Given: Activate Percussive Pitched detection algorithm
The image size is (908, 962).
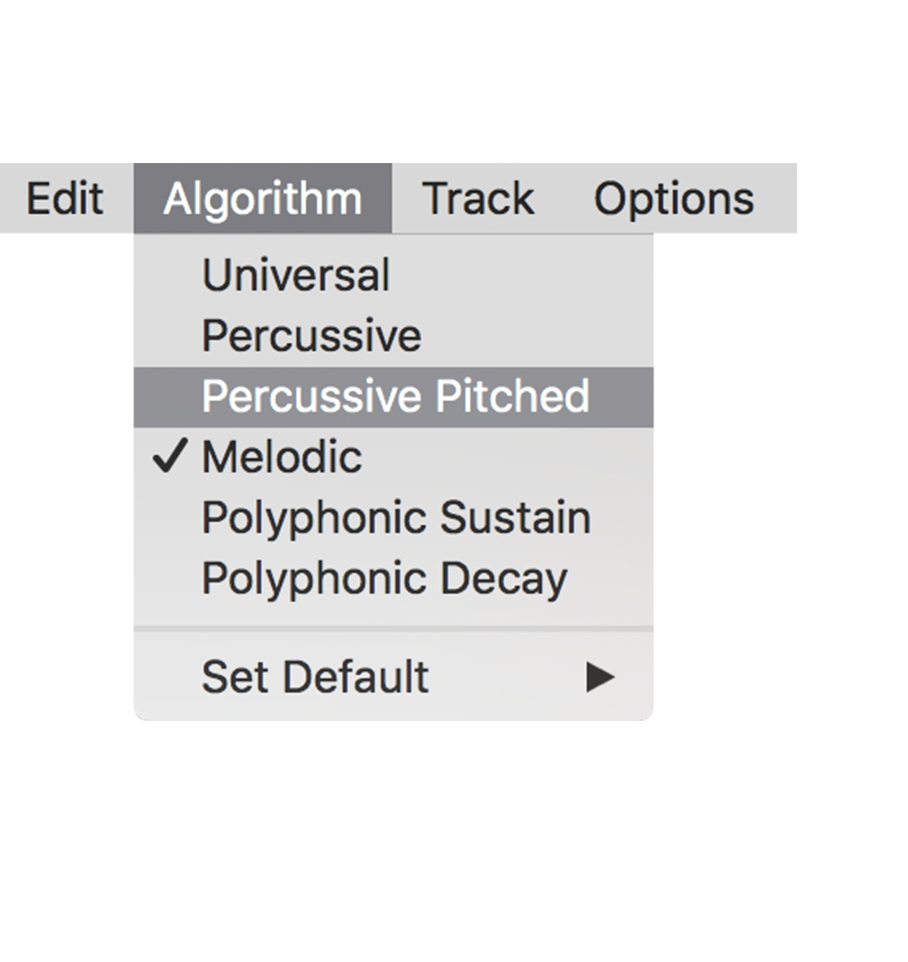Looking at the screenshot, I should click(x=395, y=397).
